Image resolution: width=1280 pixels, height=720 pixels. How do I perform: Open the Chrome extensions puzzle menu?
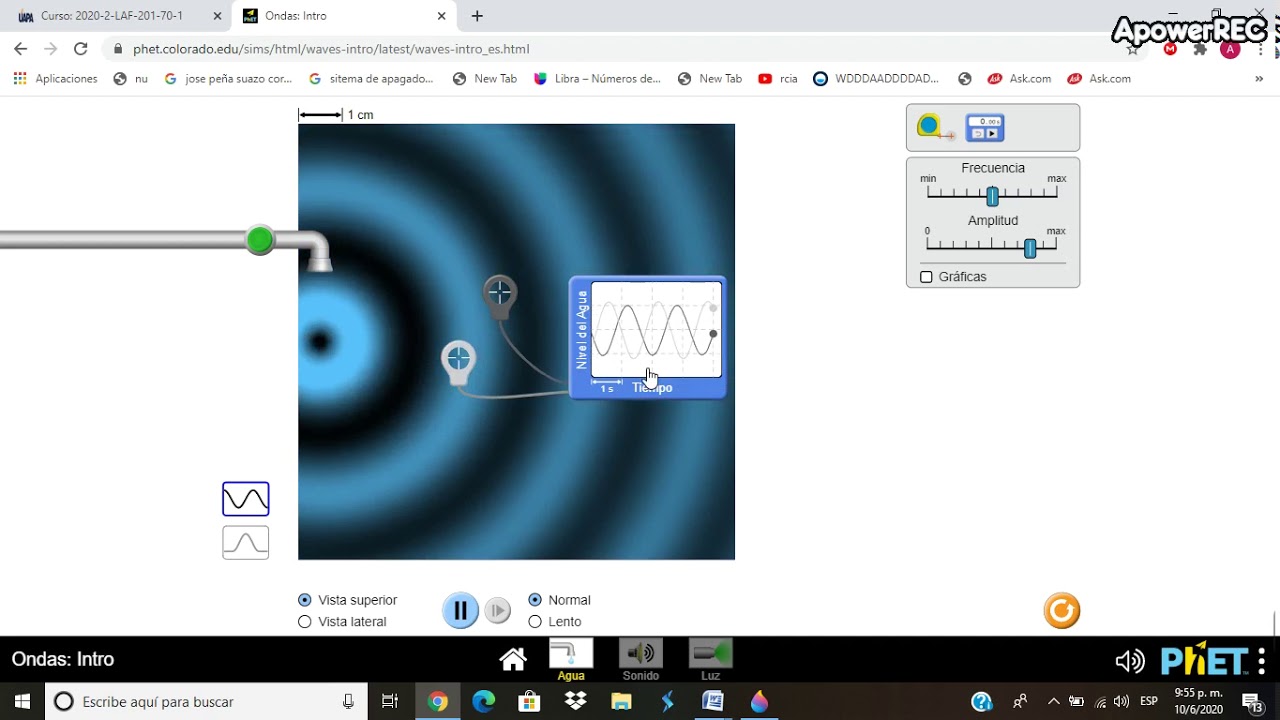1200,48
